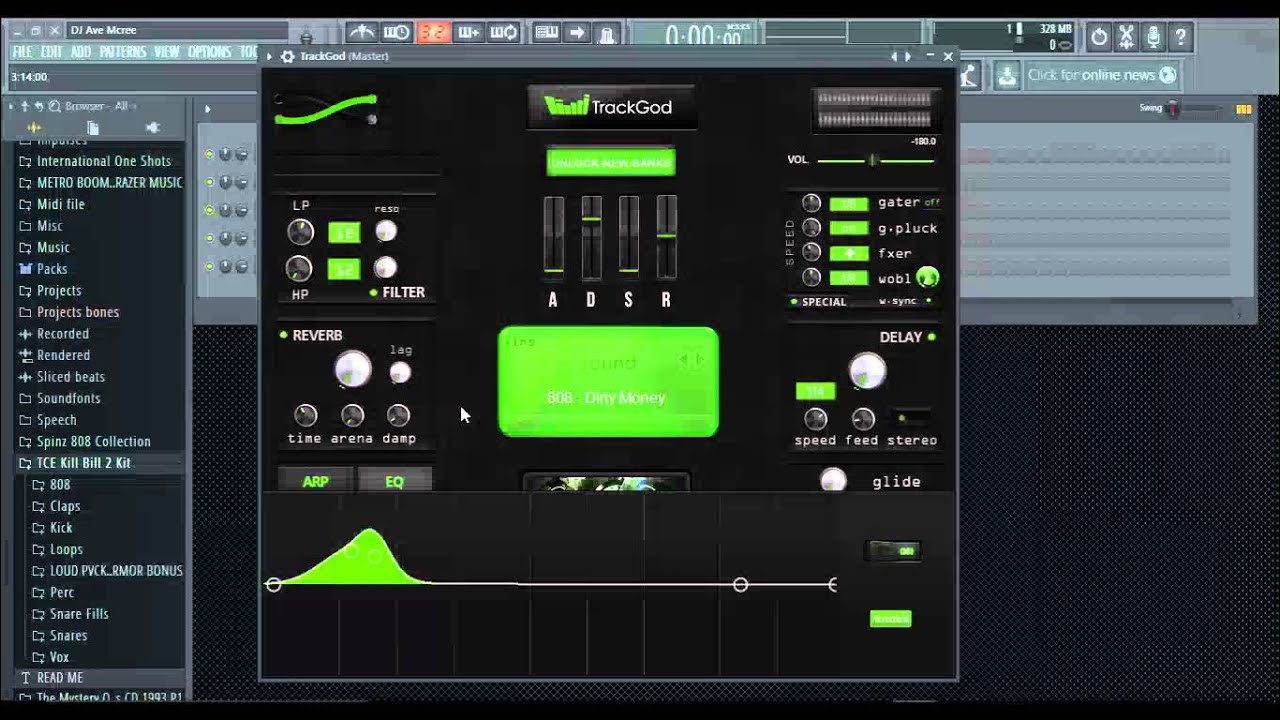Toggle the DELAY section LED
Viewport: 1280px width, 720px height.
931,337
